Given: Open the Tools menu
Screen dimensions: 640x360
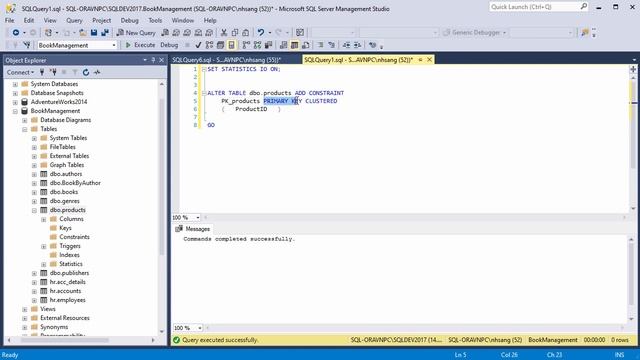Looking at the screenshot, I should (155, 20).
